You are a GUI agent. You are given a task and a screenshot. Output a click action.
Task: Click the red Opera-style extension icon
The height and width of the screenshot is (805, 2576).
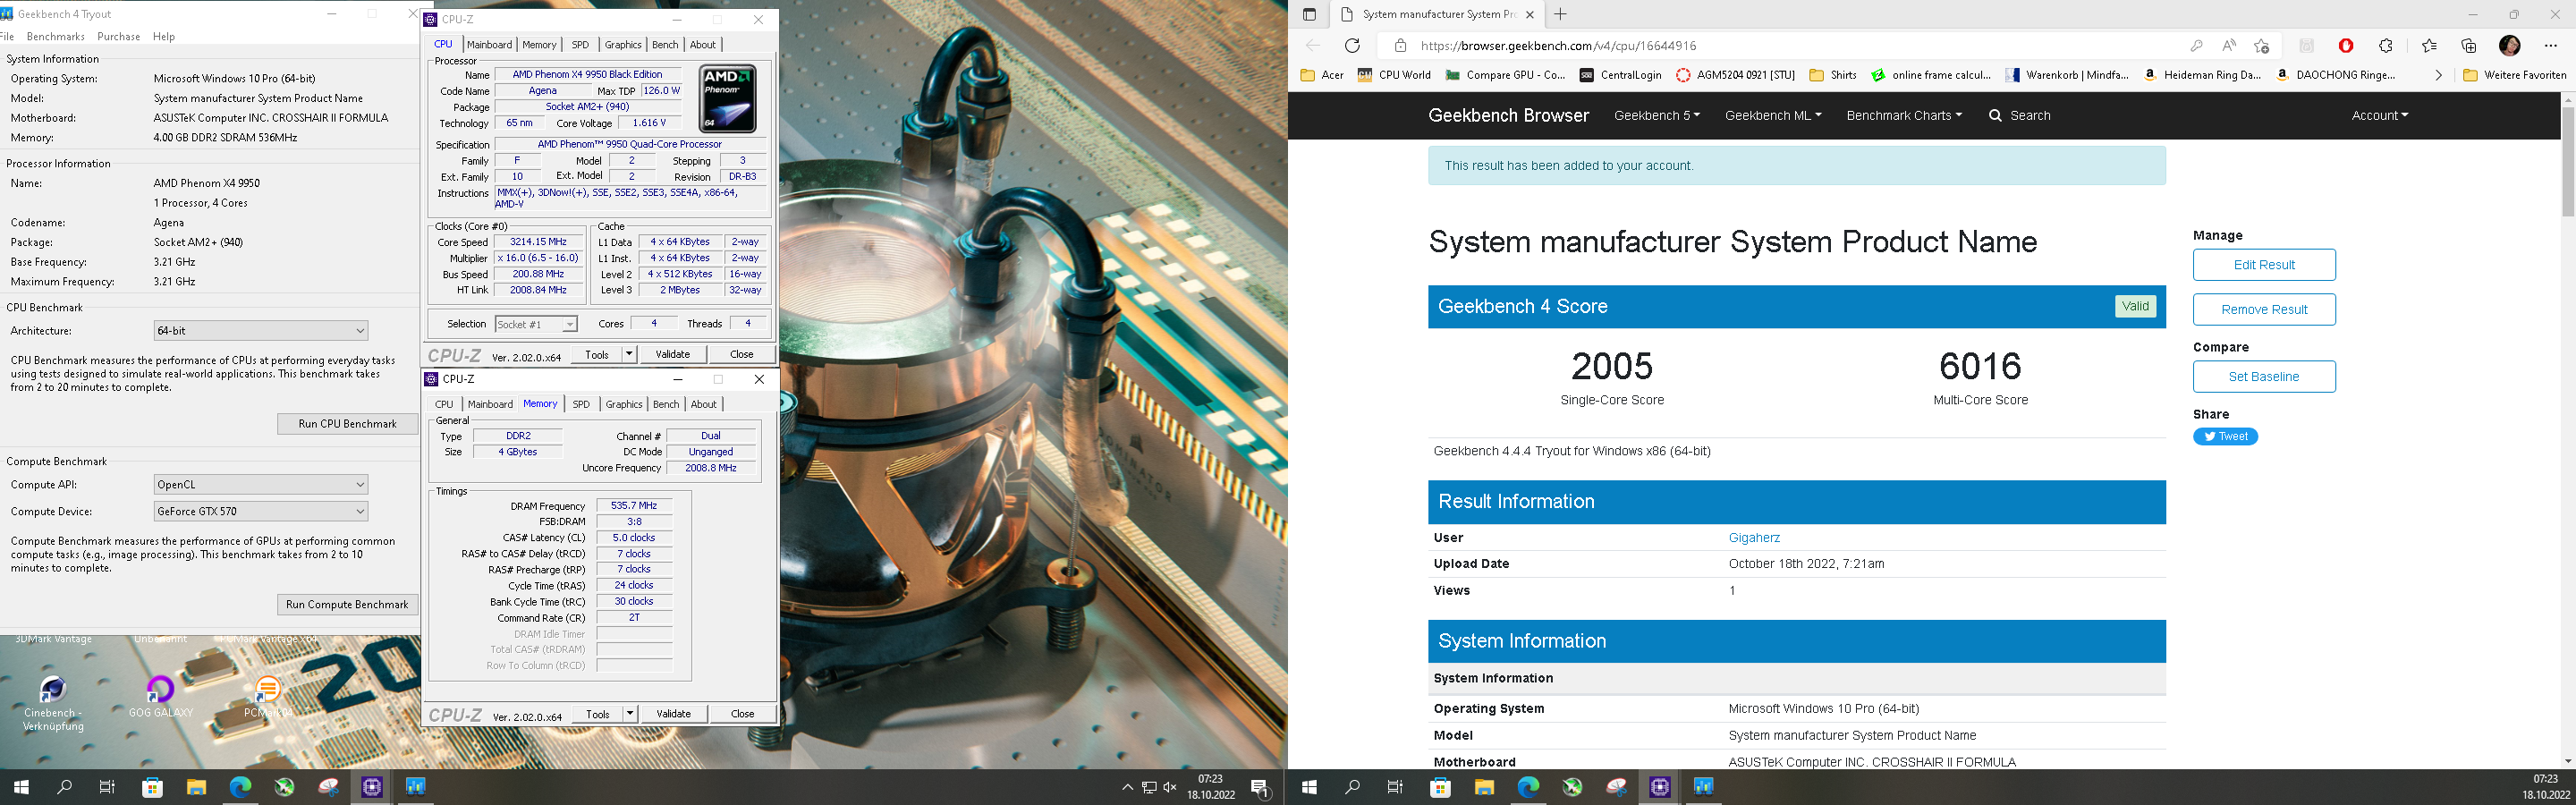coord(2346,45)
